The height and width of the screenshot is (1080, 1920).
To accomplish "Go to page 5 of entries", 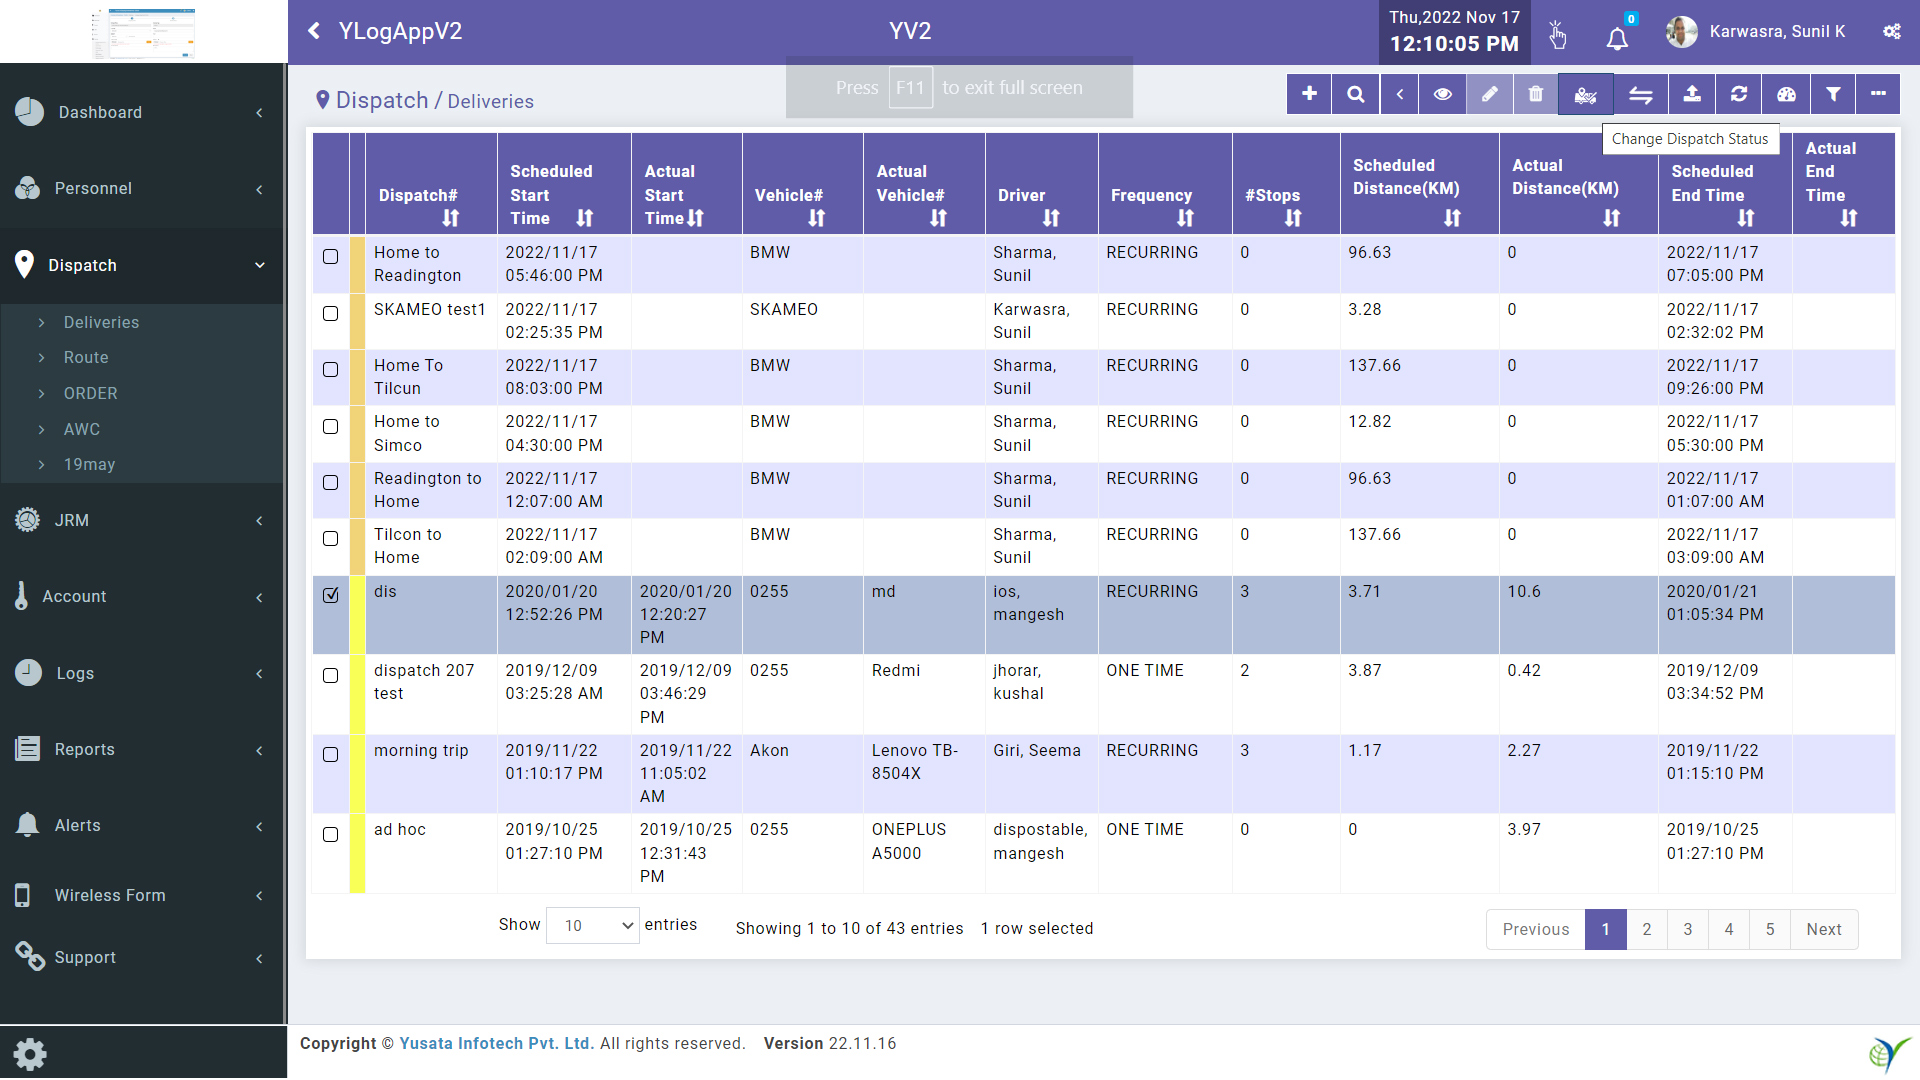I will coord(1770,929).
